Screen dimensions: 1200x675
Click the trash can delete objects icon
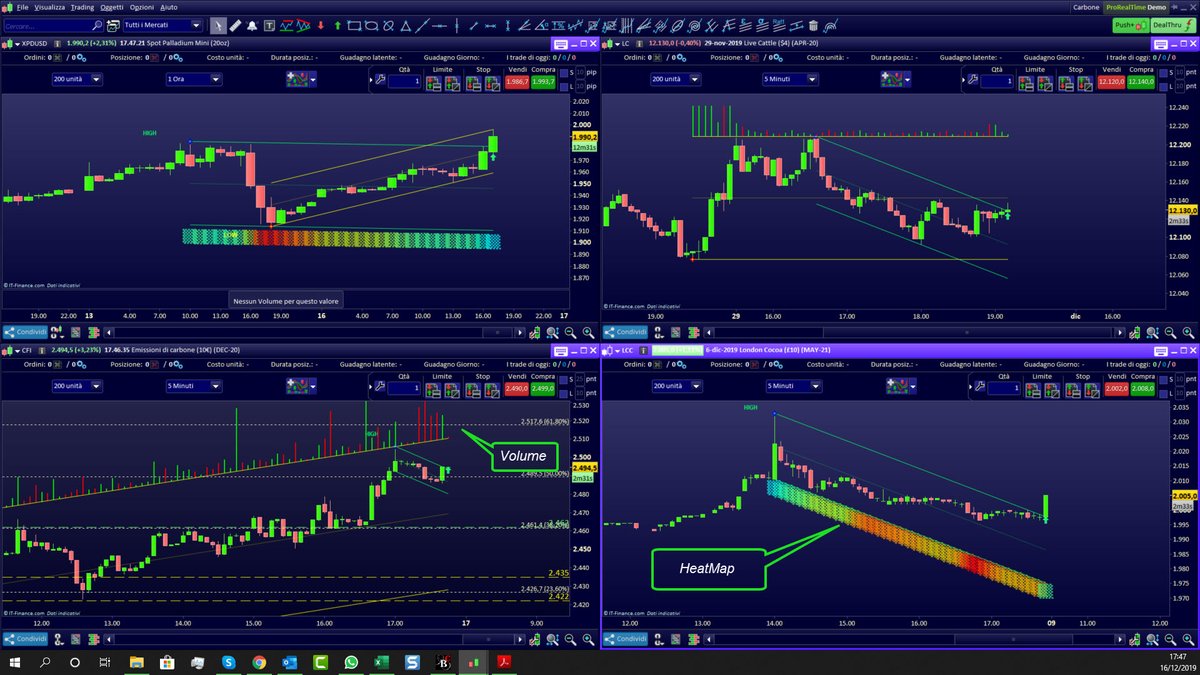click(813, 25)
